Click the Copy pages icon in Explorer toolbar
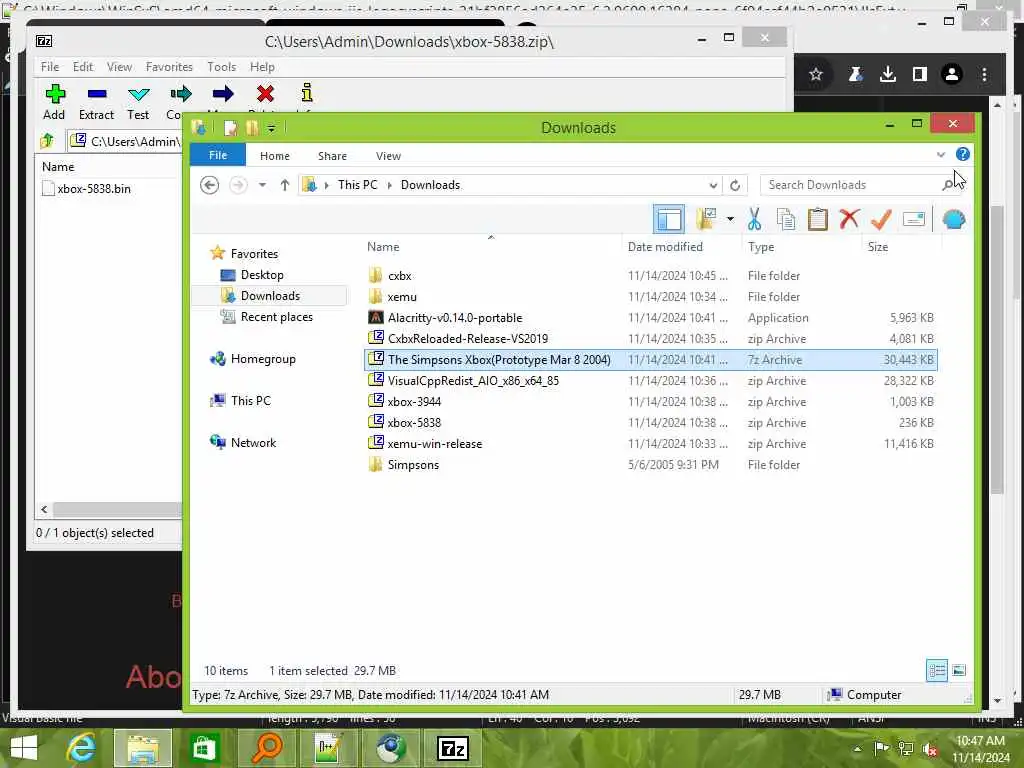 coord(786,219)
